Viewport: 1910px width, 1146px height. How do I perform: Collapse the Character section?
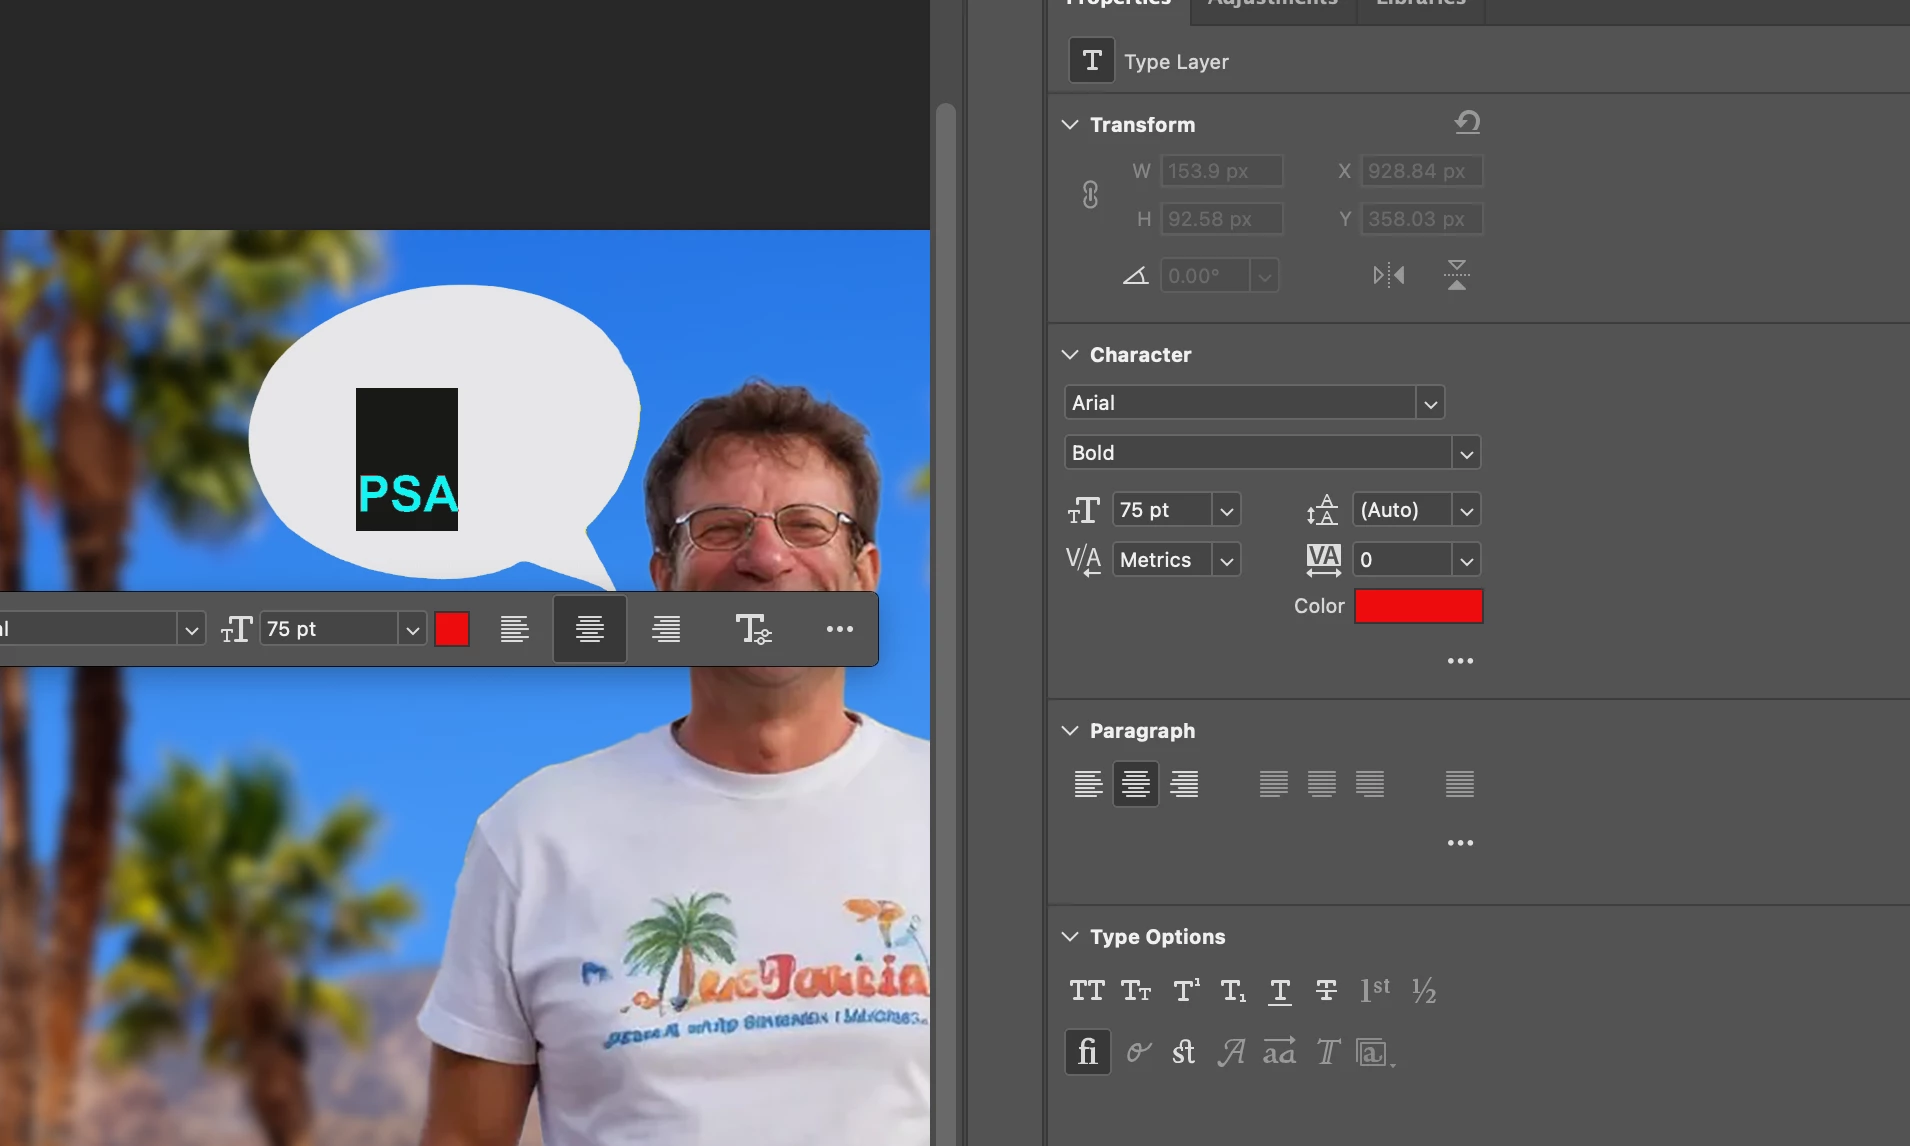[1070, 355]
